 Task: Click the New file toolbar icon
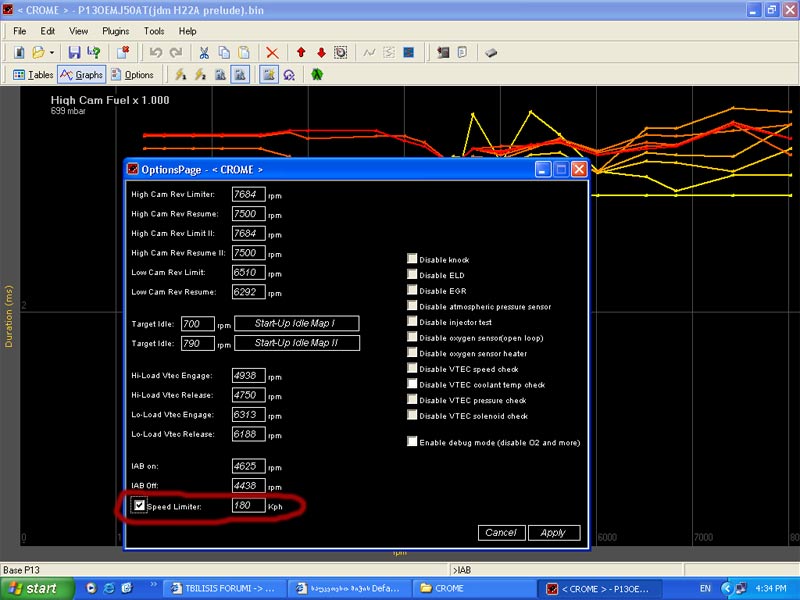pyautogui.click(x=19, y=52)
